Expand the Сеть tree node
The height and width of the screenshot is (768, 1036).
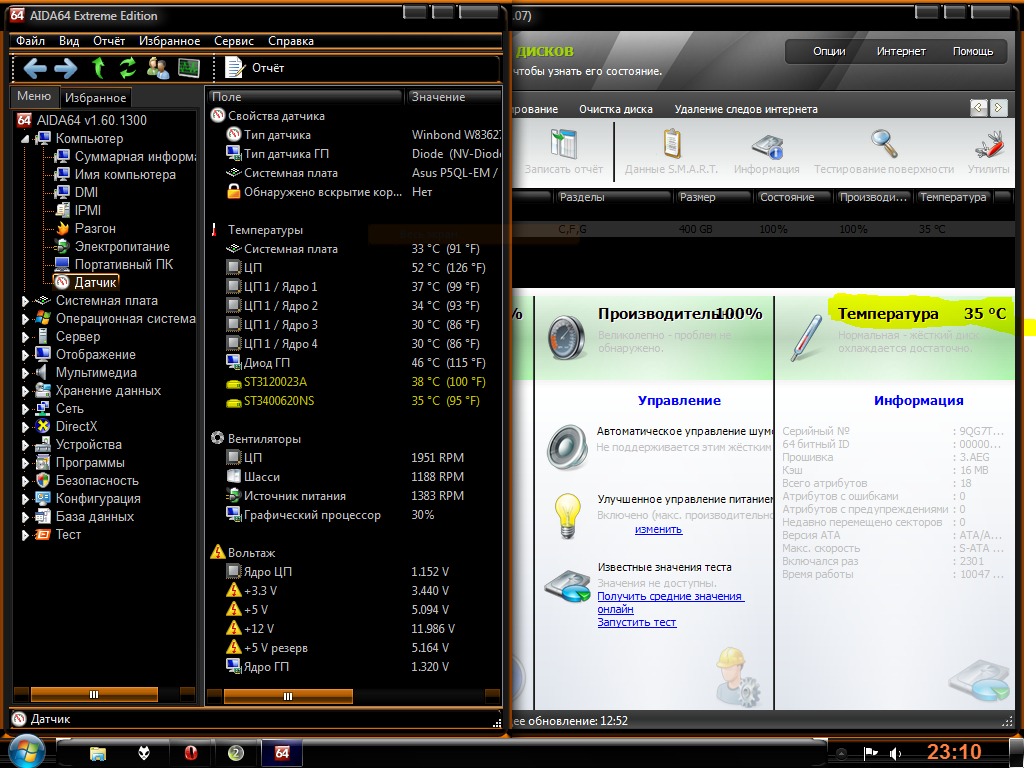(x=25, y=408)
